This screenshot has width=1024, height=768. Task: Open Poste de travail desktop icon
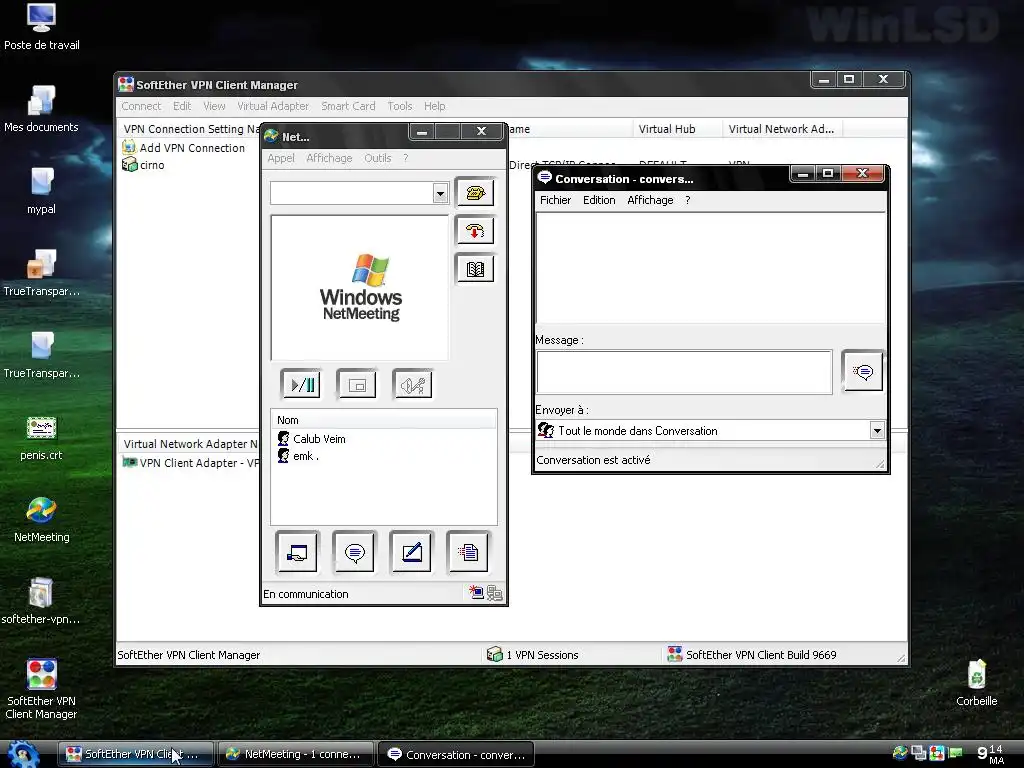coord(41,27)
